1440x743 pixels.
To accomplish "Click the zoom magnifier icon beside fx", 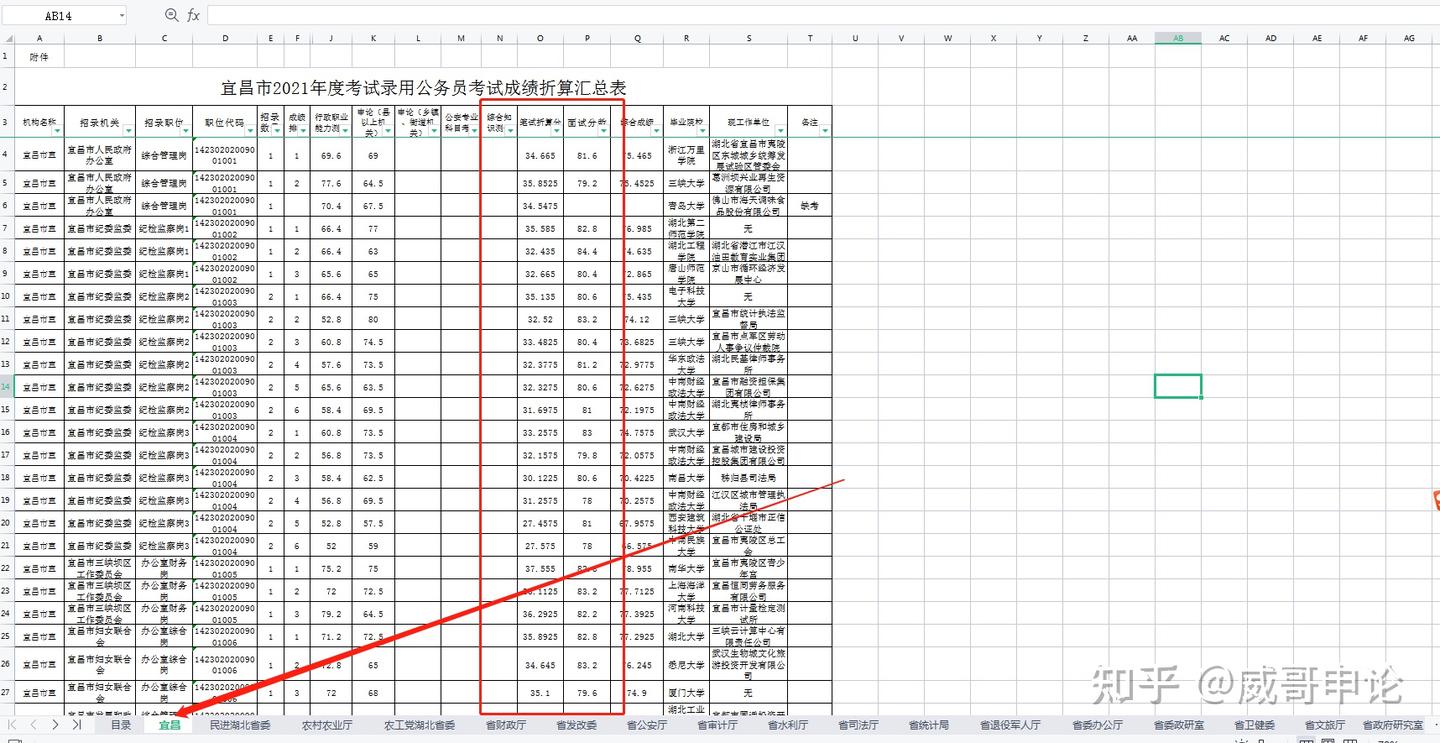I will coord(171,15).
